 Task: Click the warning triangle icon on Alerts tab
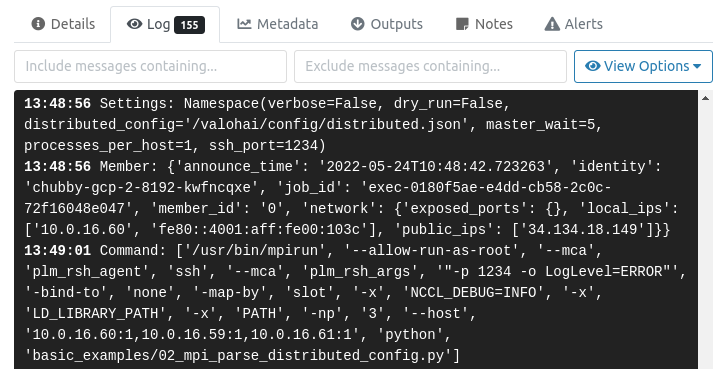point(552,24)
